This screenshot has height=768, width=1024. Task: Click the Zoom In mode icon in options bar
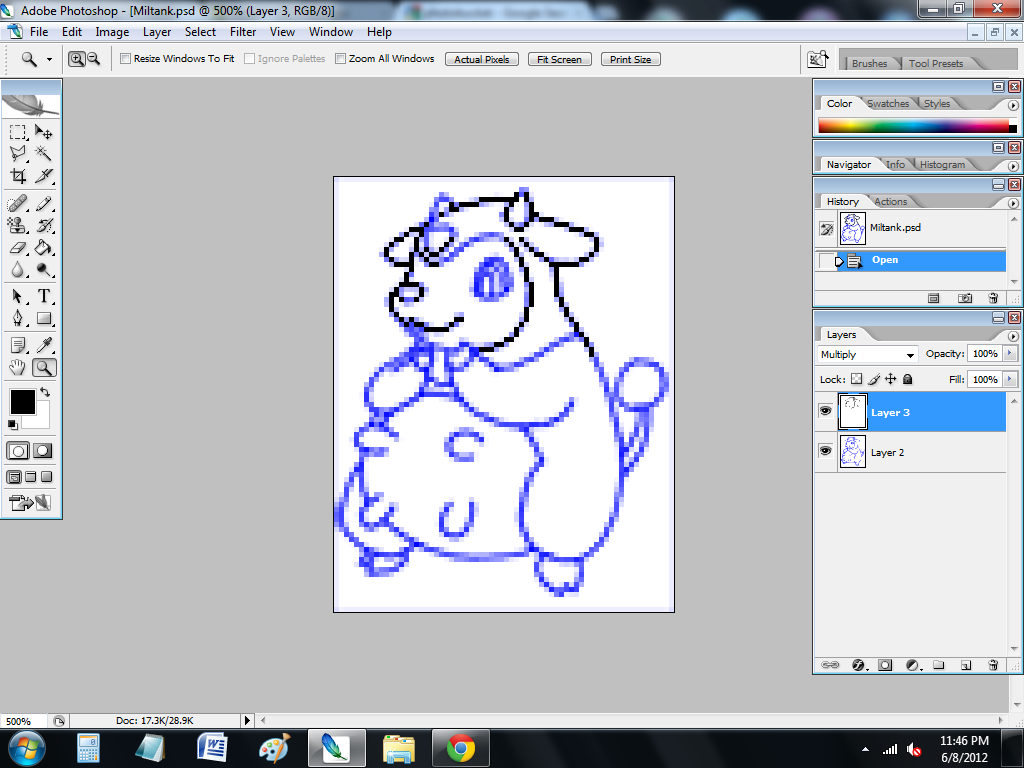click(76, 59)
